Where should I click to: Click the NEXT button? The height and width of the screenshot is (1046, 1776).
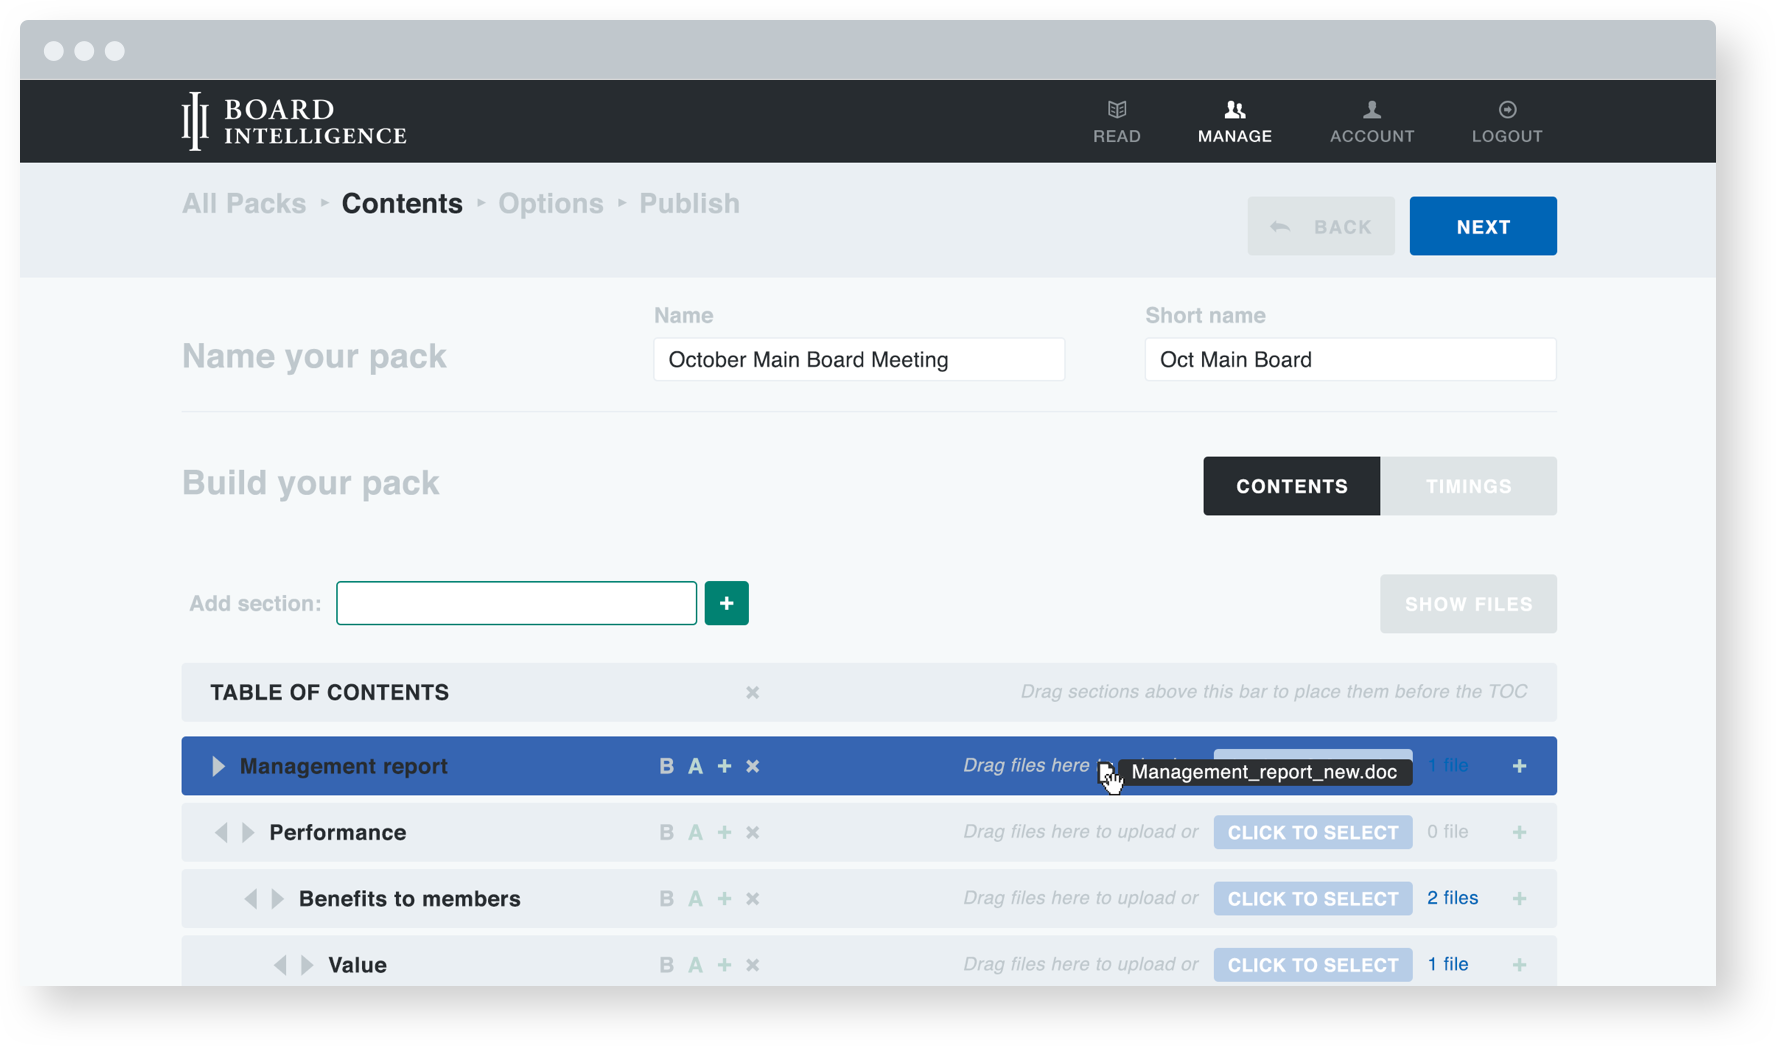pyautogui.click(x=1483, y=226)
